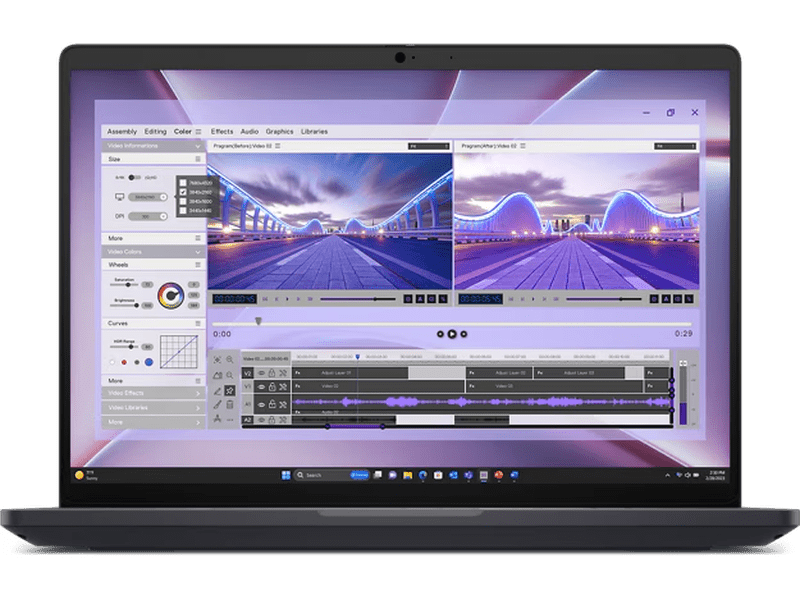Click the monitor resolution icon in Size panel
The image size is (800, 600).
point(119,197)
